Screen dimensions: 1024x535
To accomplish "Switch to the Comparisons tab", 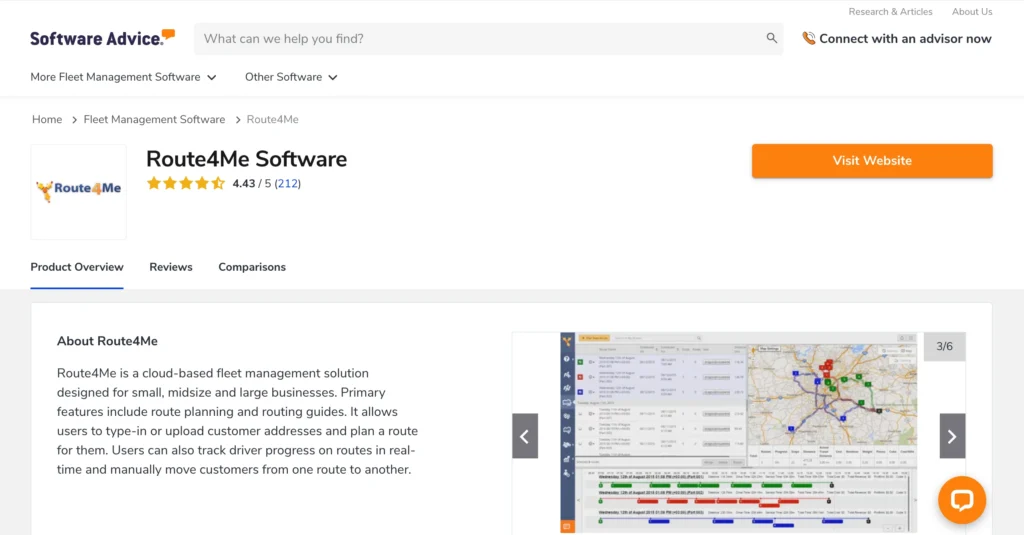I will (x=252, y=267).
